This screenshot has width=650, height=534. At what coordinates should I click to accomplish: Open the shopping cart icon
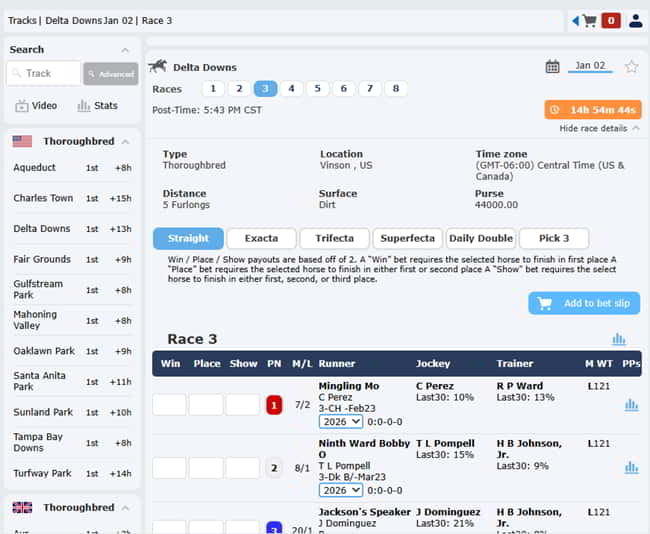[x=589, y=20]
